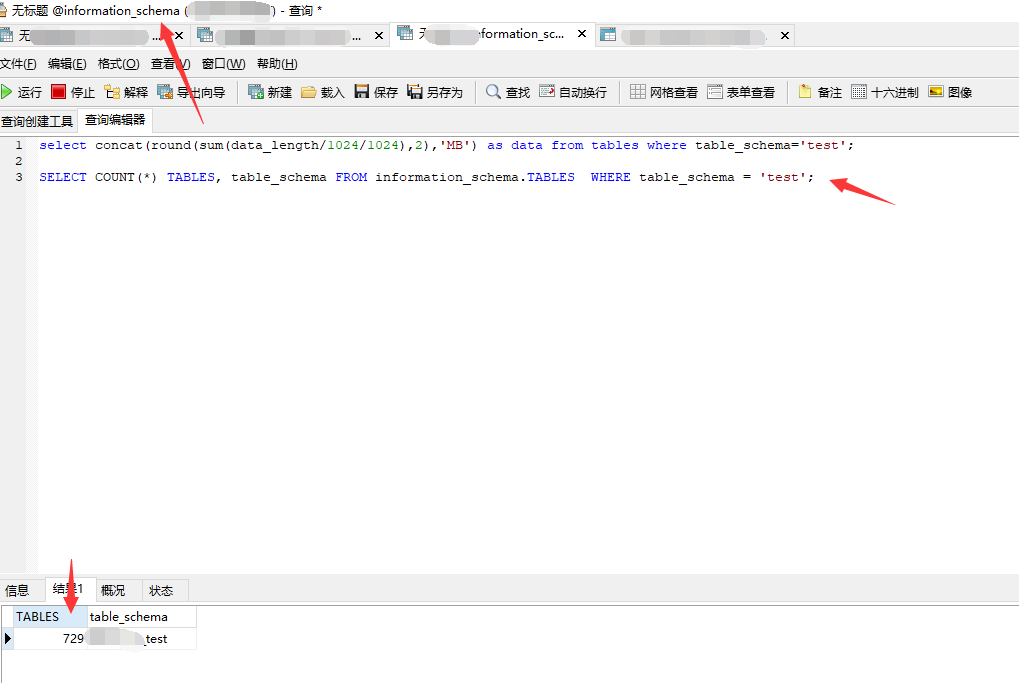Place cursor in SELECT COUNT(*) SQL line

[x=426, y=177]
